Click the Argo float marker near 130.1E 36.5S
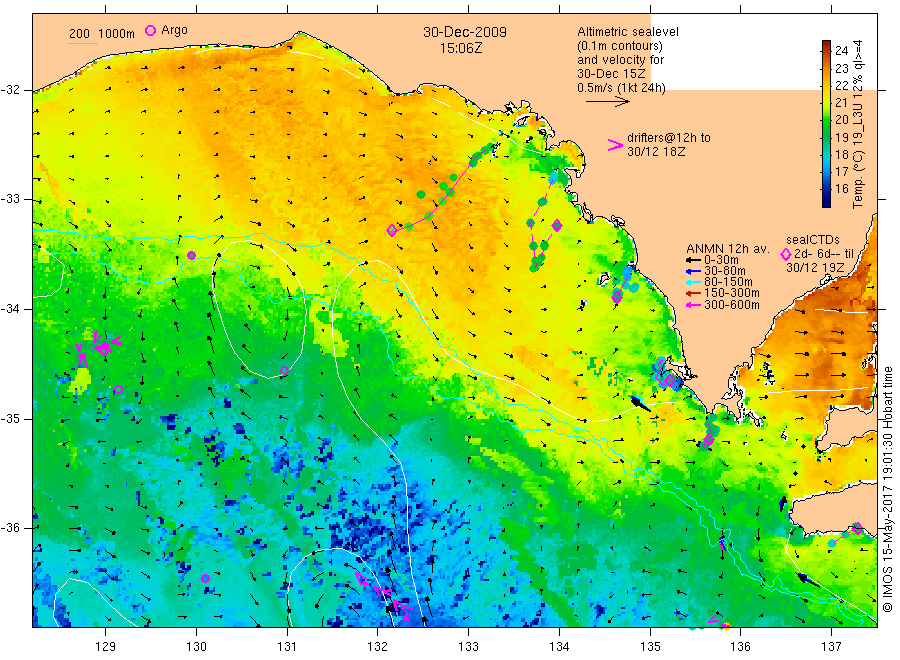Screen dimensions: 900x660 (x=205, y=578)
